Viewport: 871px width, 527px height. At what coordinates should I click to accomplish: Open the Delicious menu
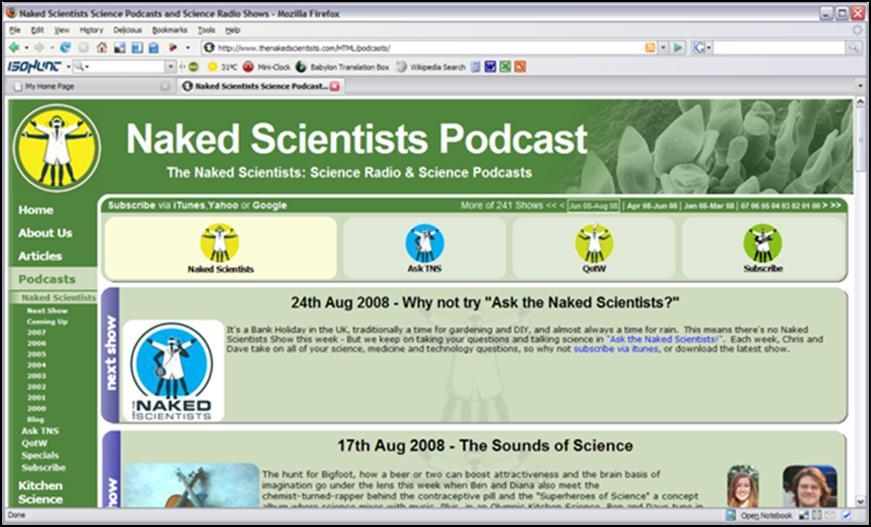[128, 31]
